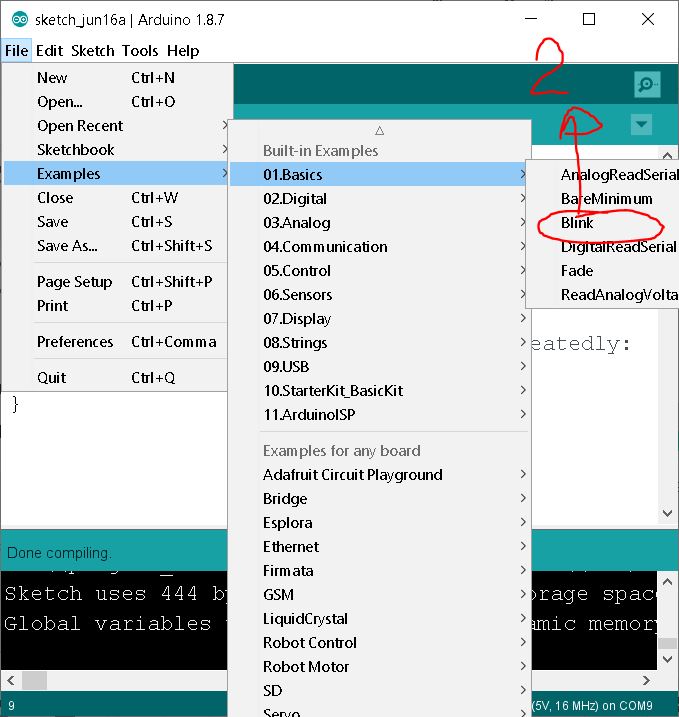Open the Edit menu
This screenshot has width=679, height=717.
click(x=49, y=51)
